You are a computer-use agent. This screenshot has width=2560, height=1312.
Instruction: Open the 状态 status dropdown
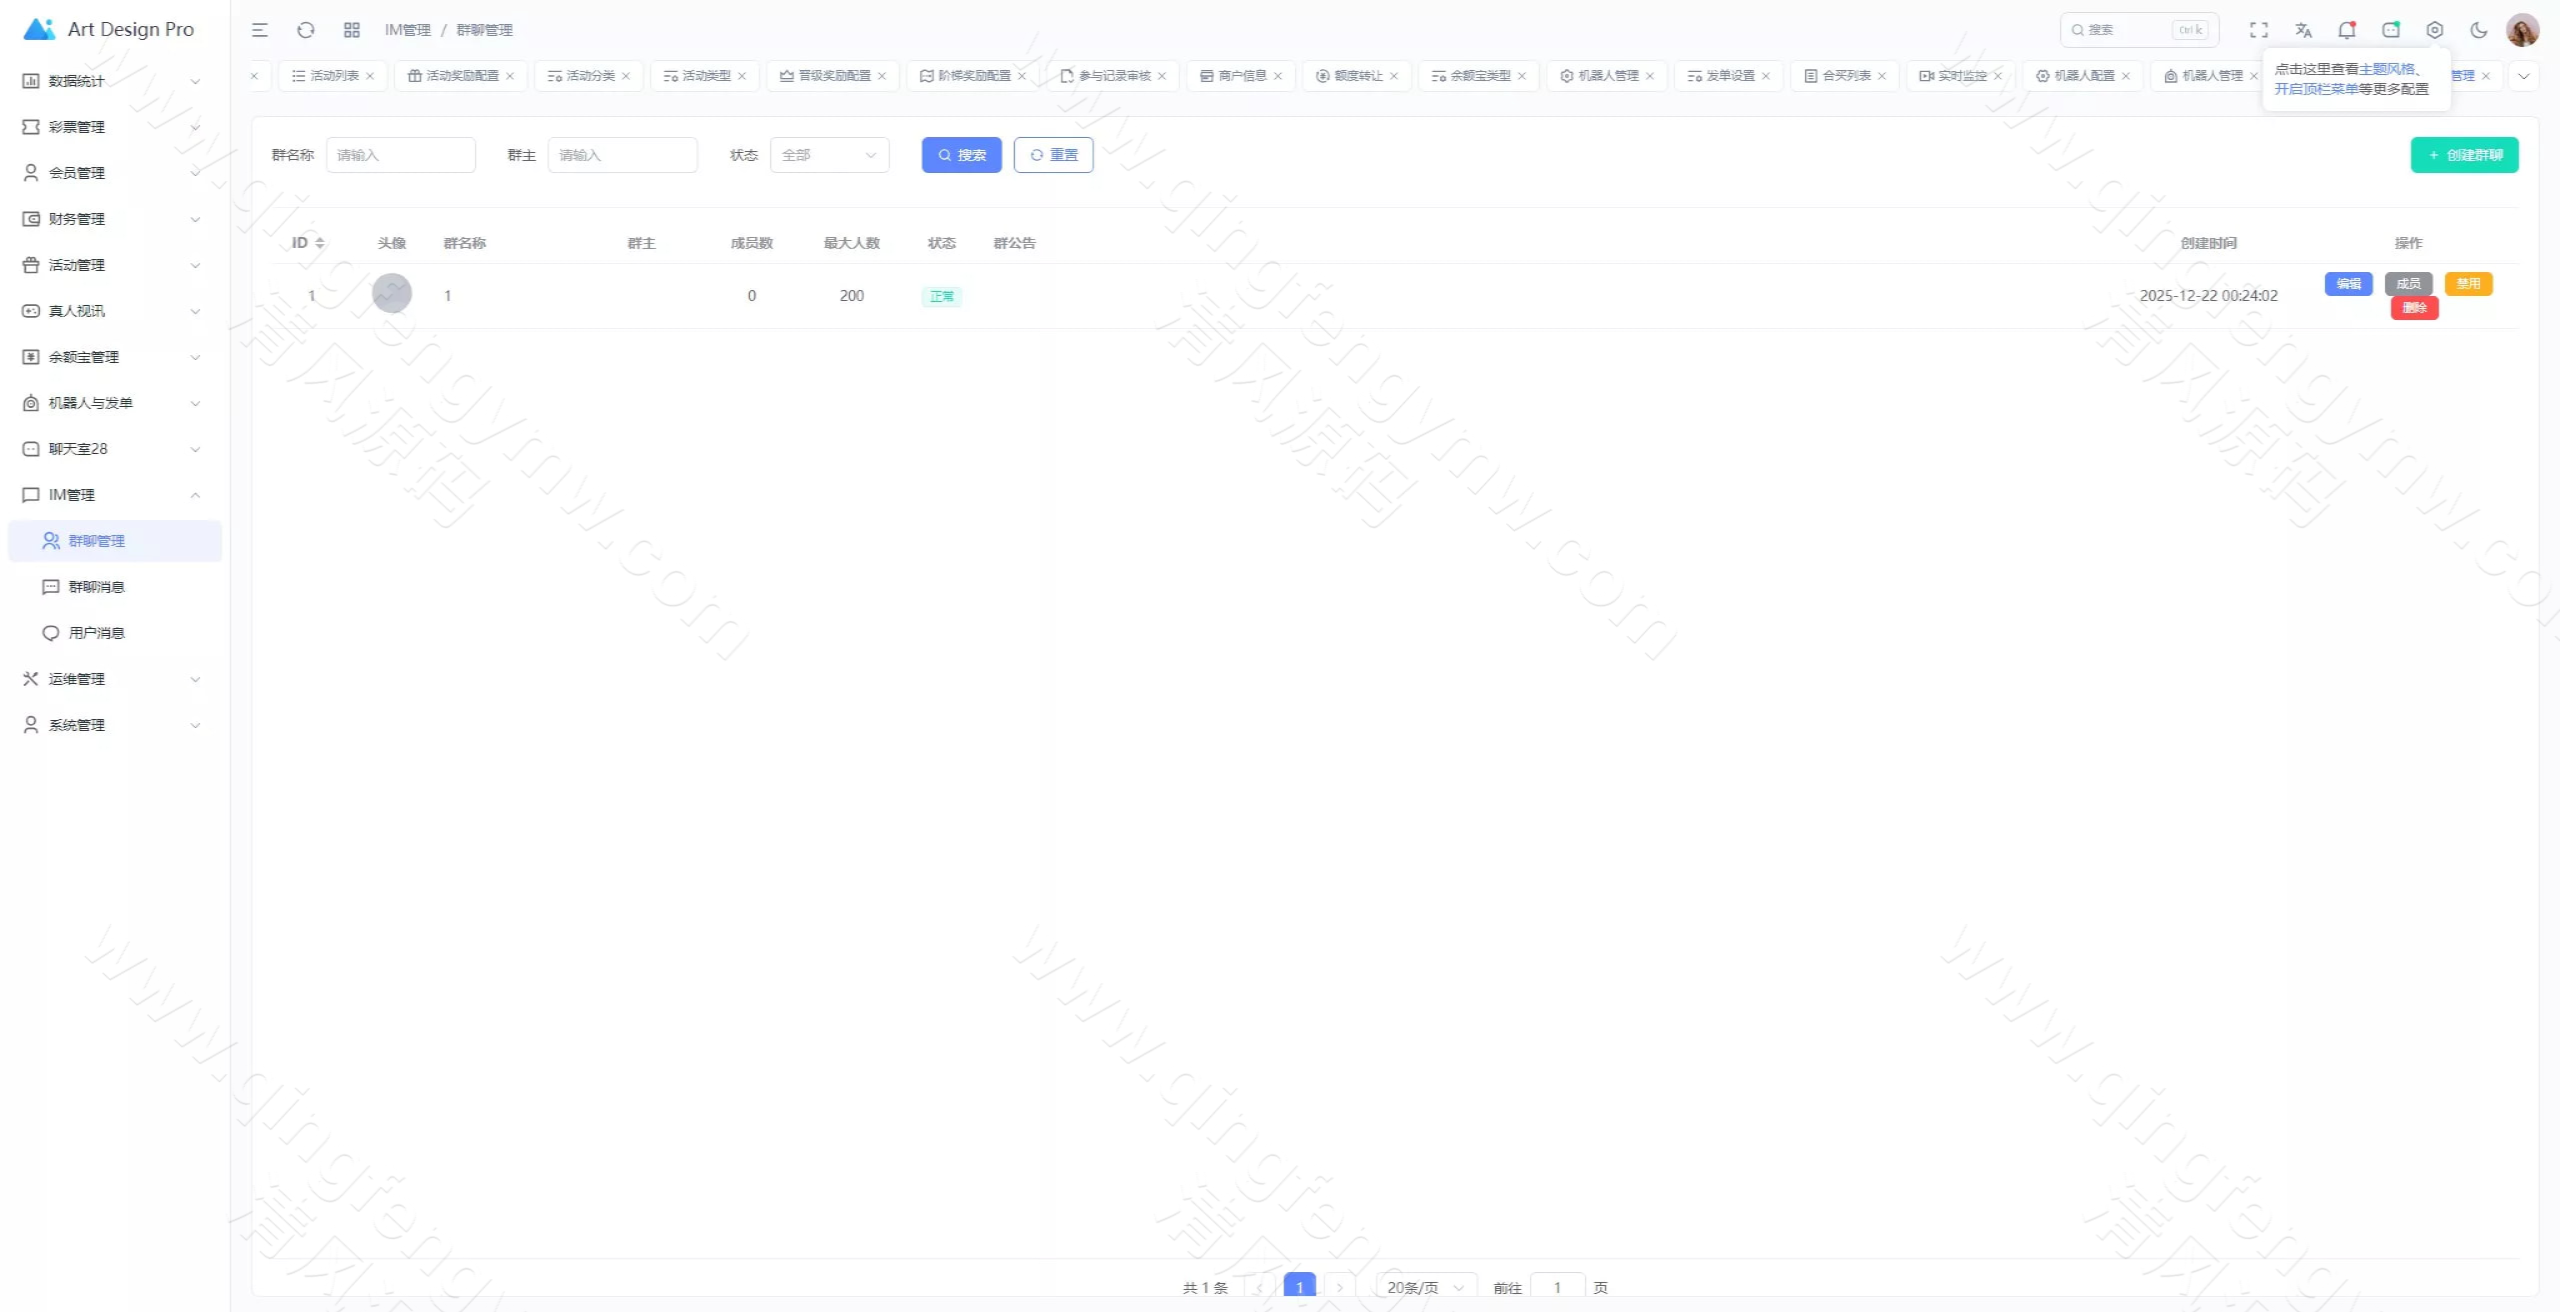[829, 155]
